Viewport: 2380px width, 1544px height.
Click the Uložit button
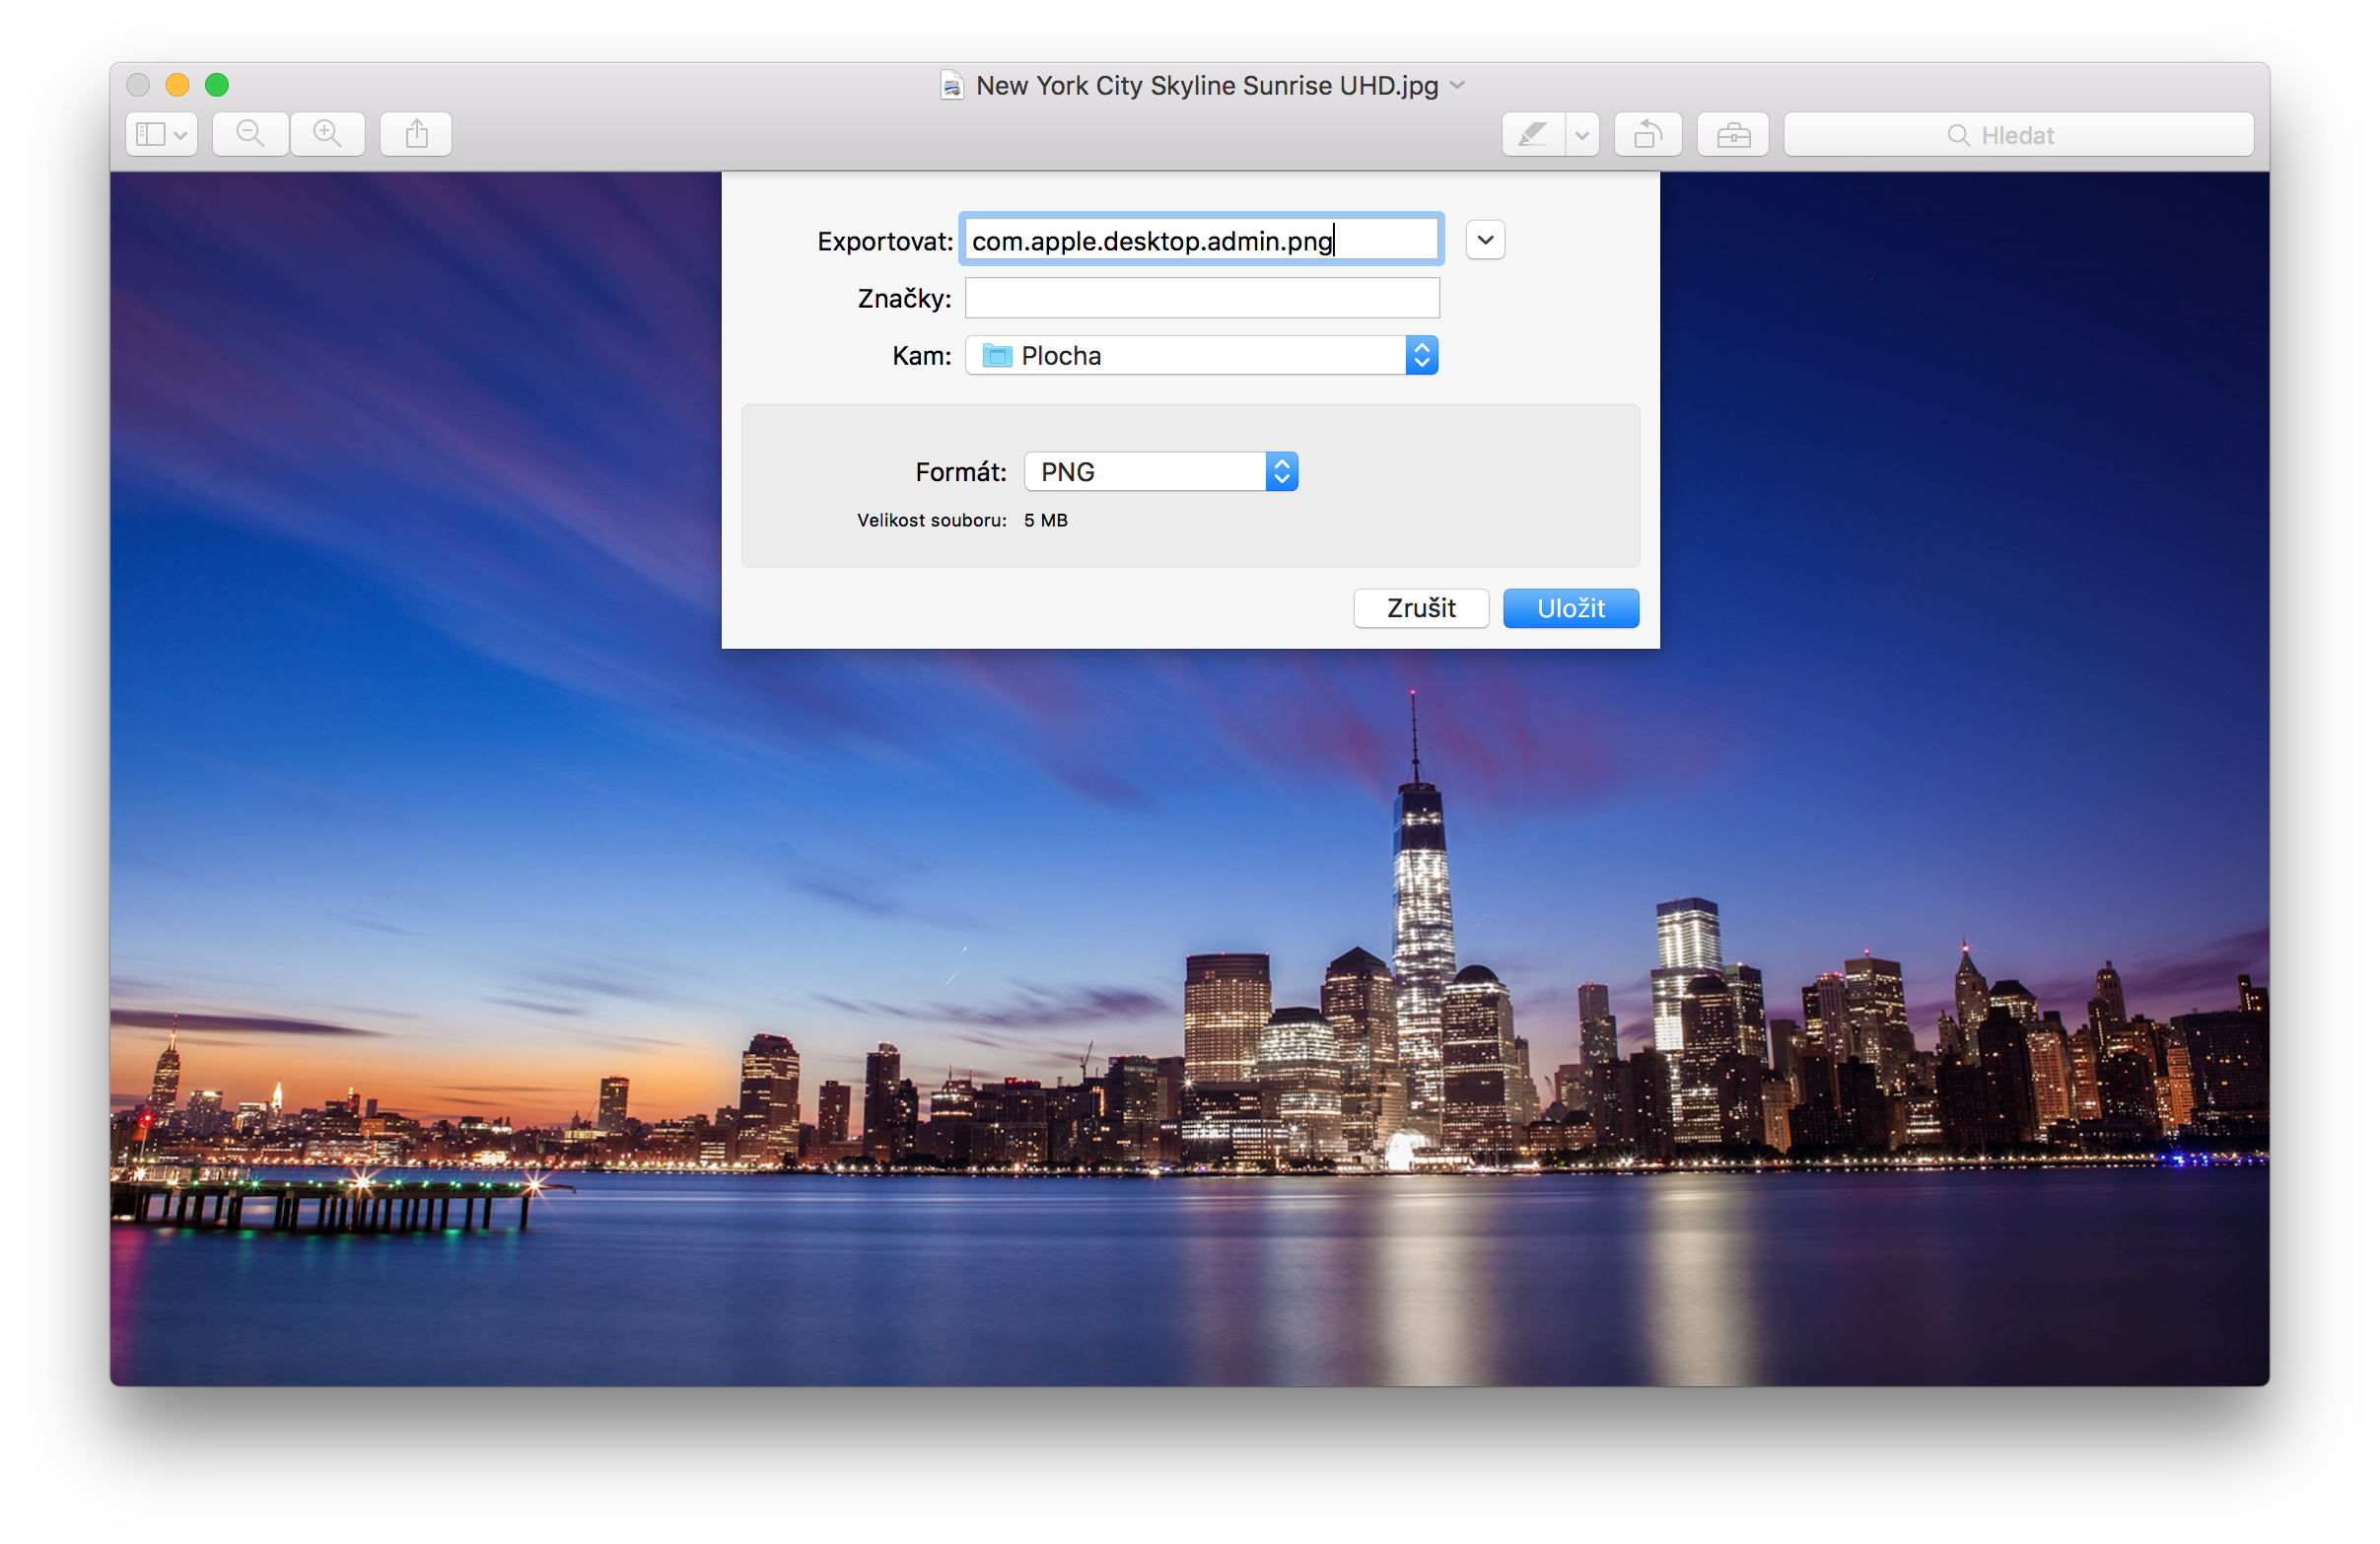coord(1570,608)
